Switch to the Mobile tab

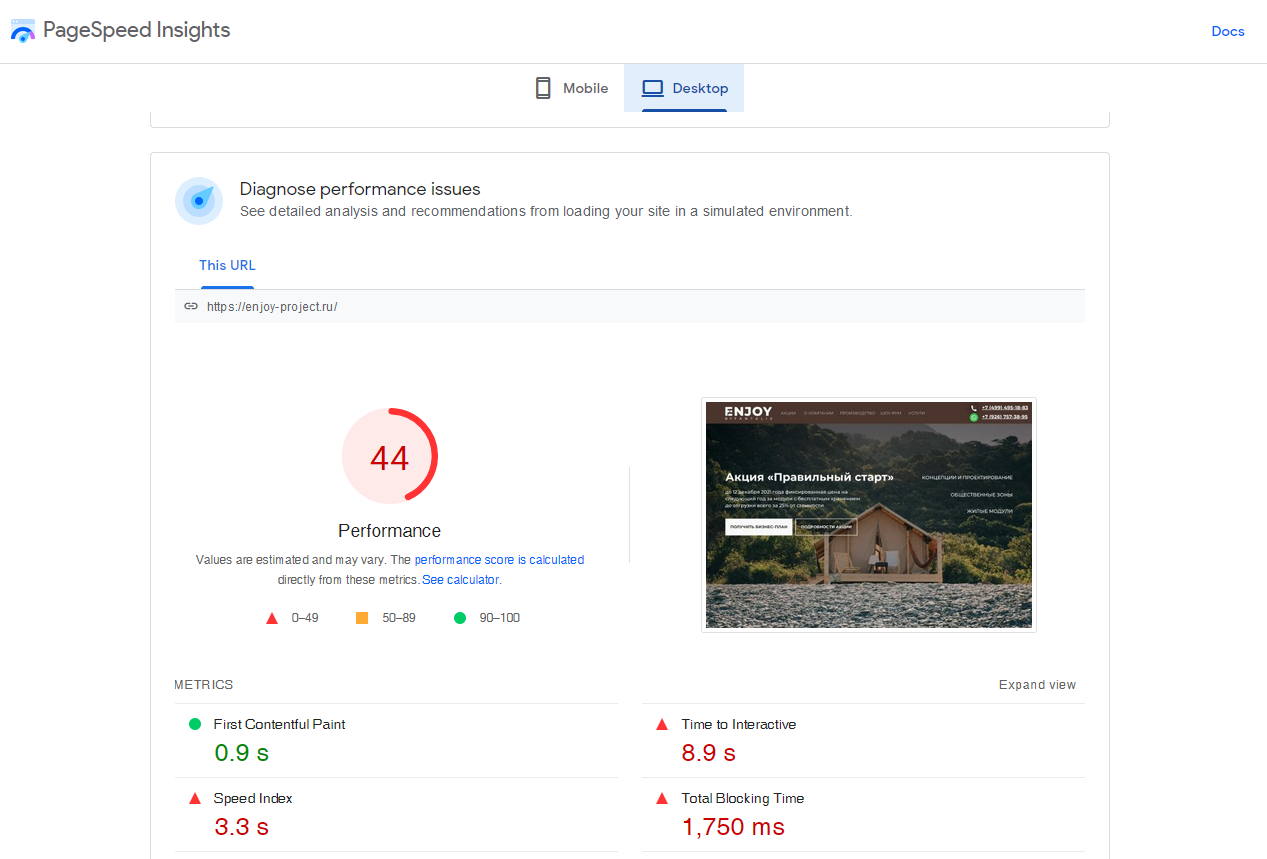tap(571, 88)
